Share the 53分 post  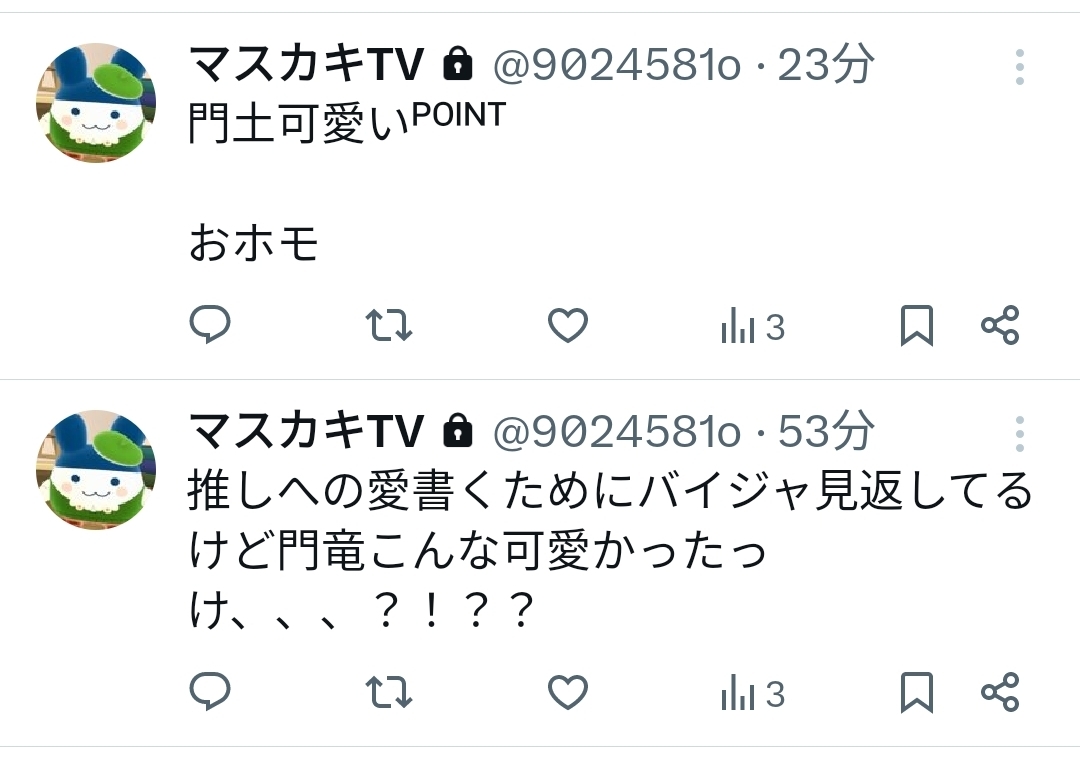[x=1000, y=692]
